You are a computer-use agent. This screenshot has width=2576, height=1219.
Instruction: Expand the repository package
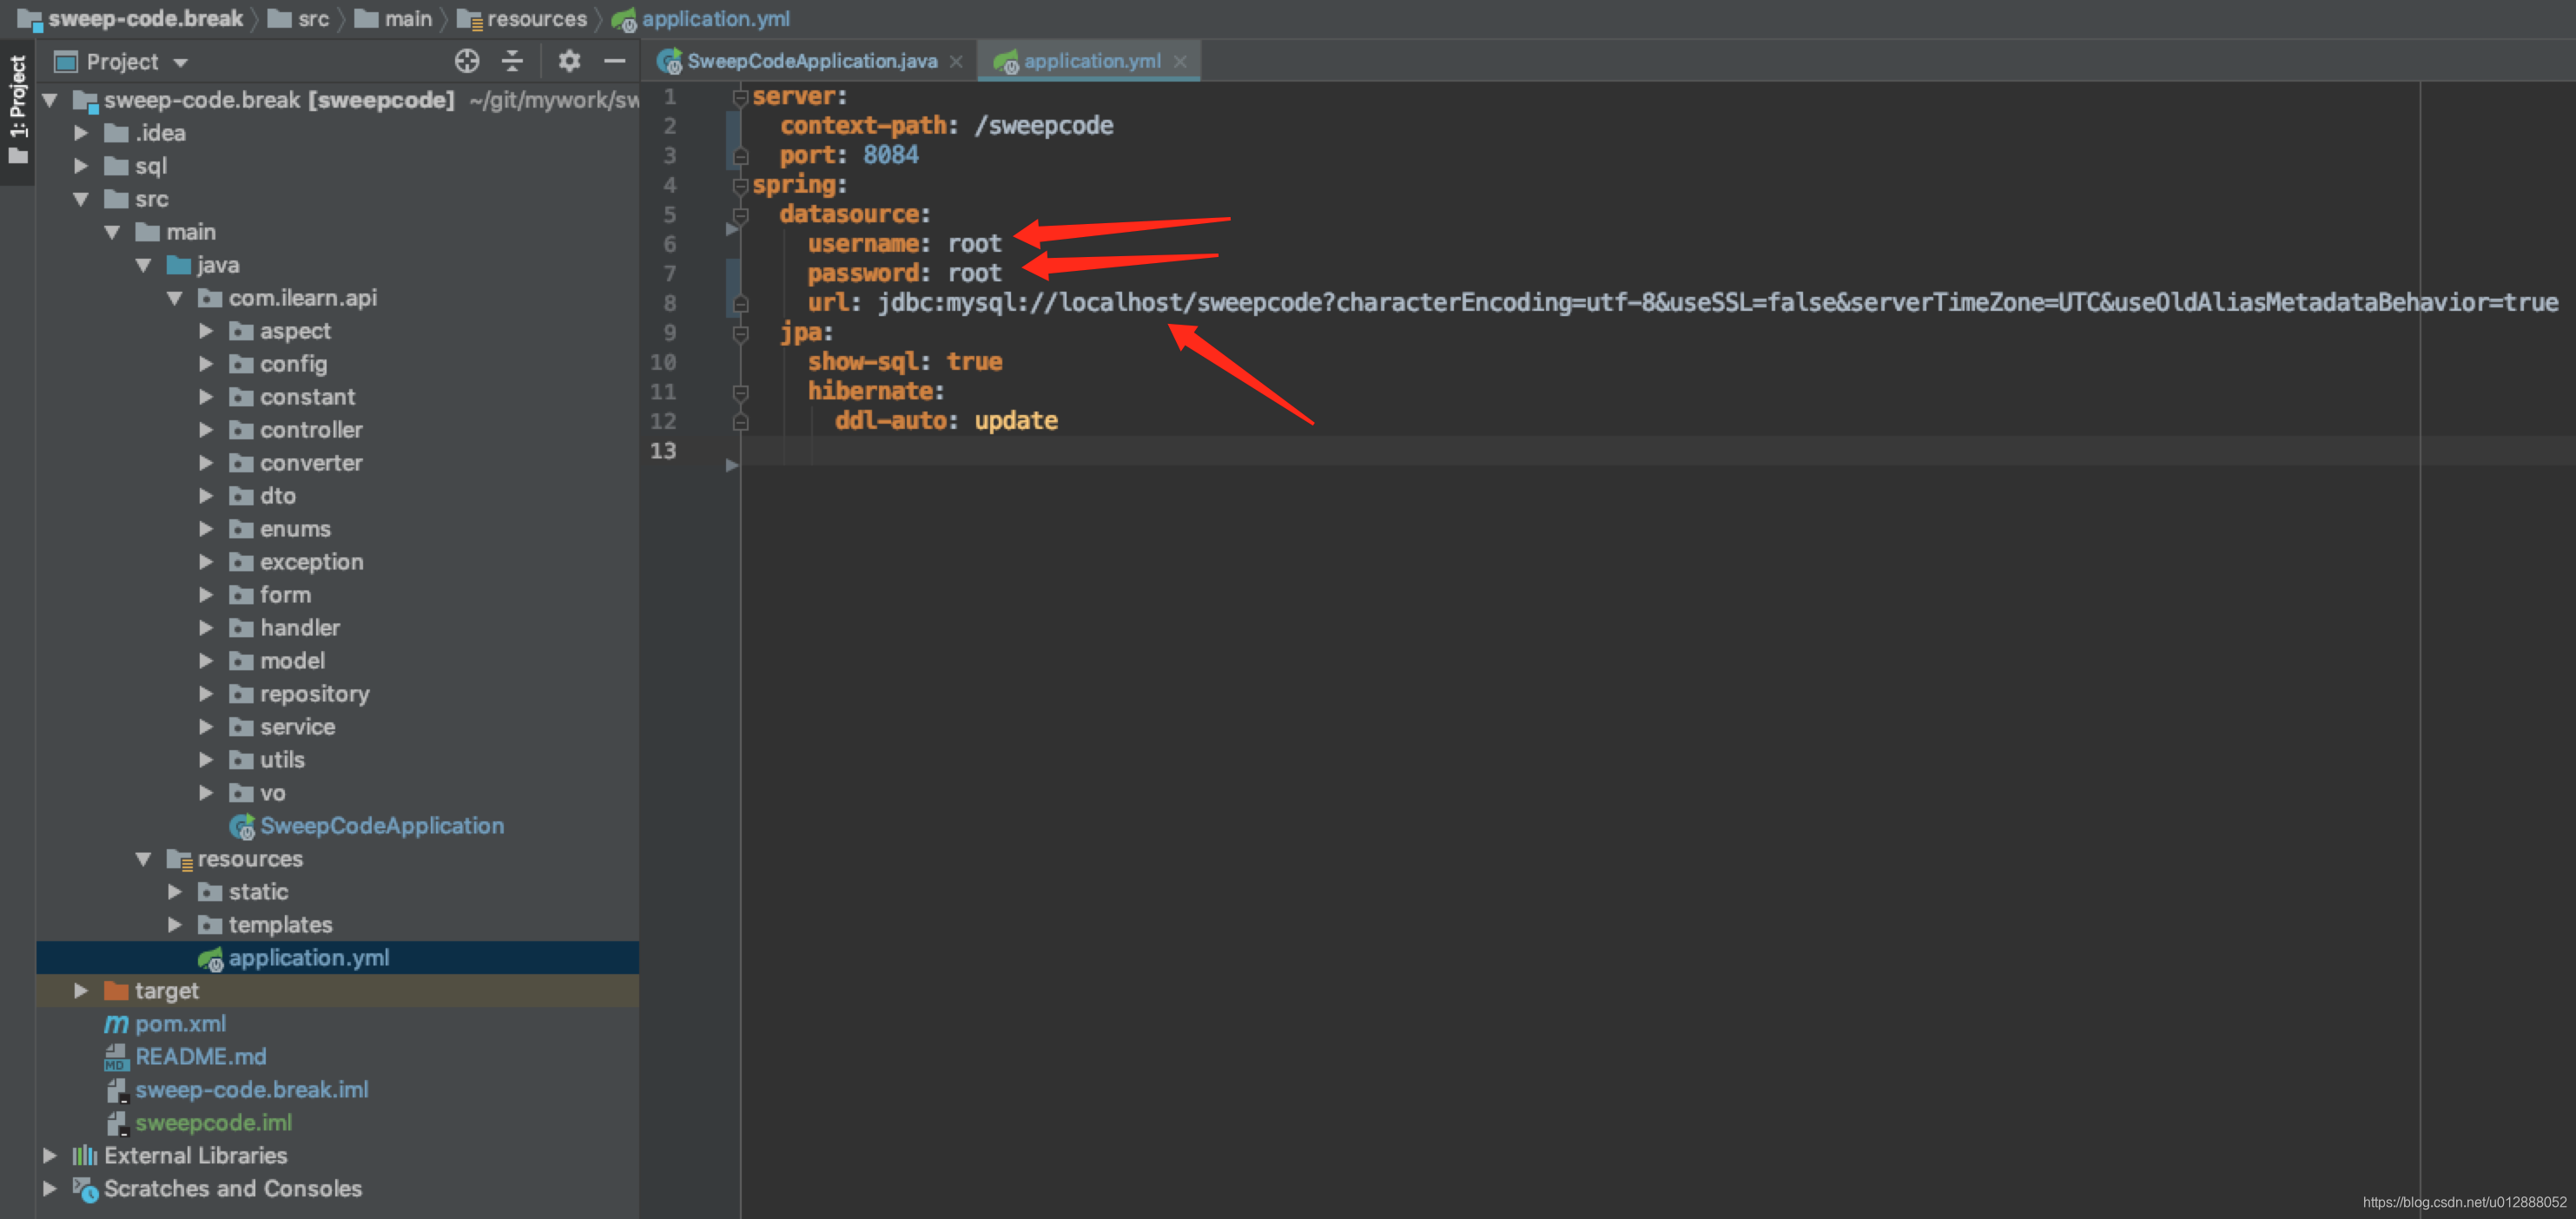(206, 694)
